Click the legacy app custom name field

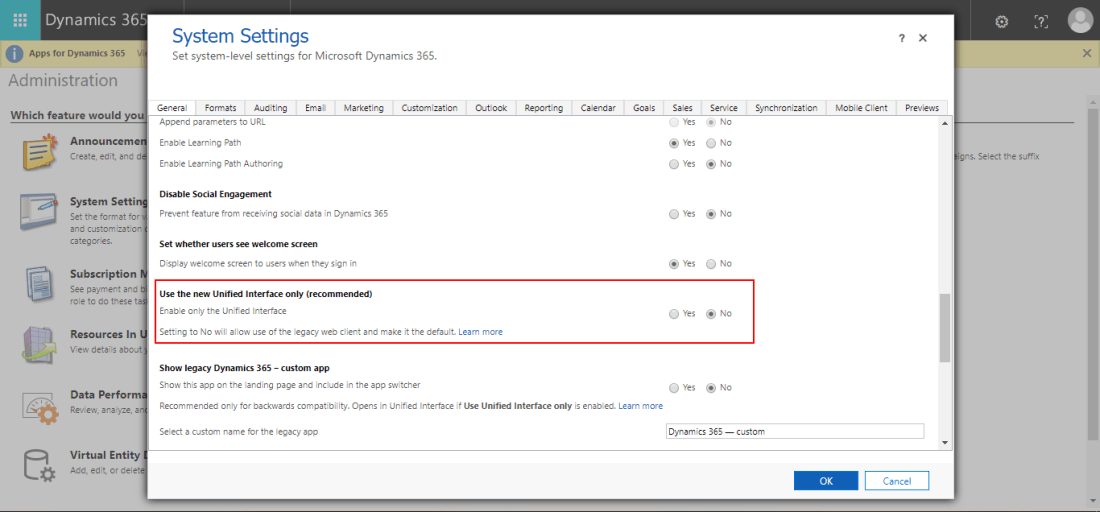pyautogui.click(x=794, y=432)
